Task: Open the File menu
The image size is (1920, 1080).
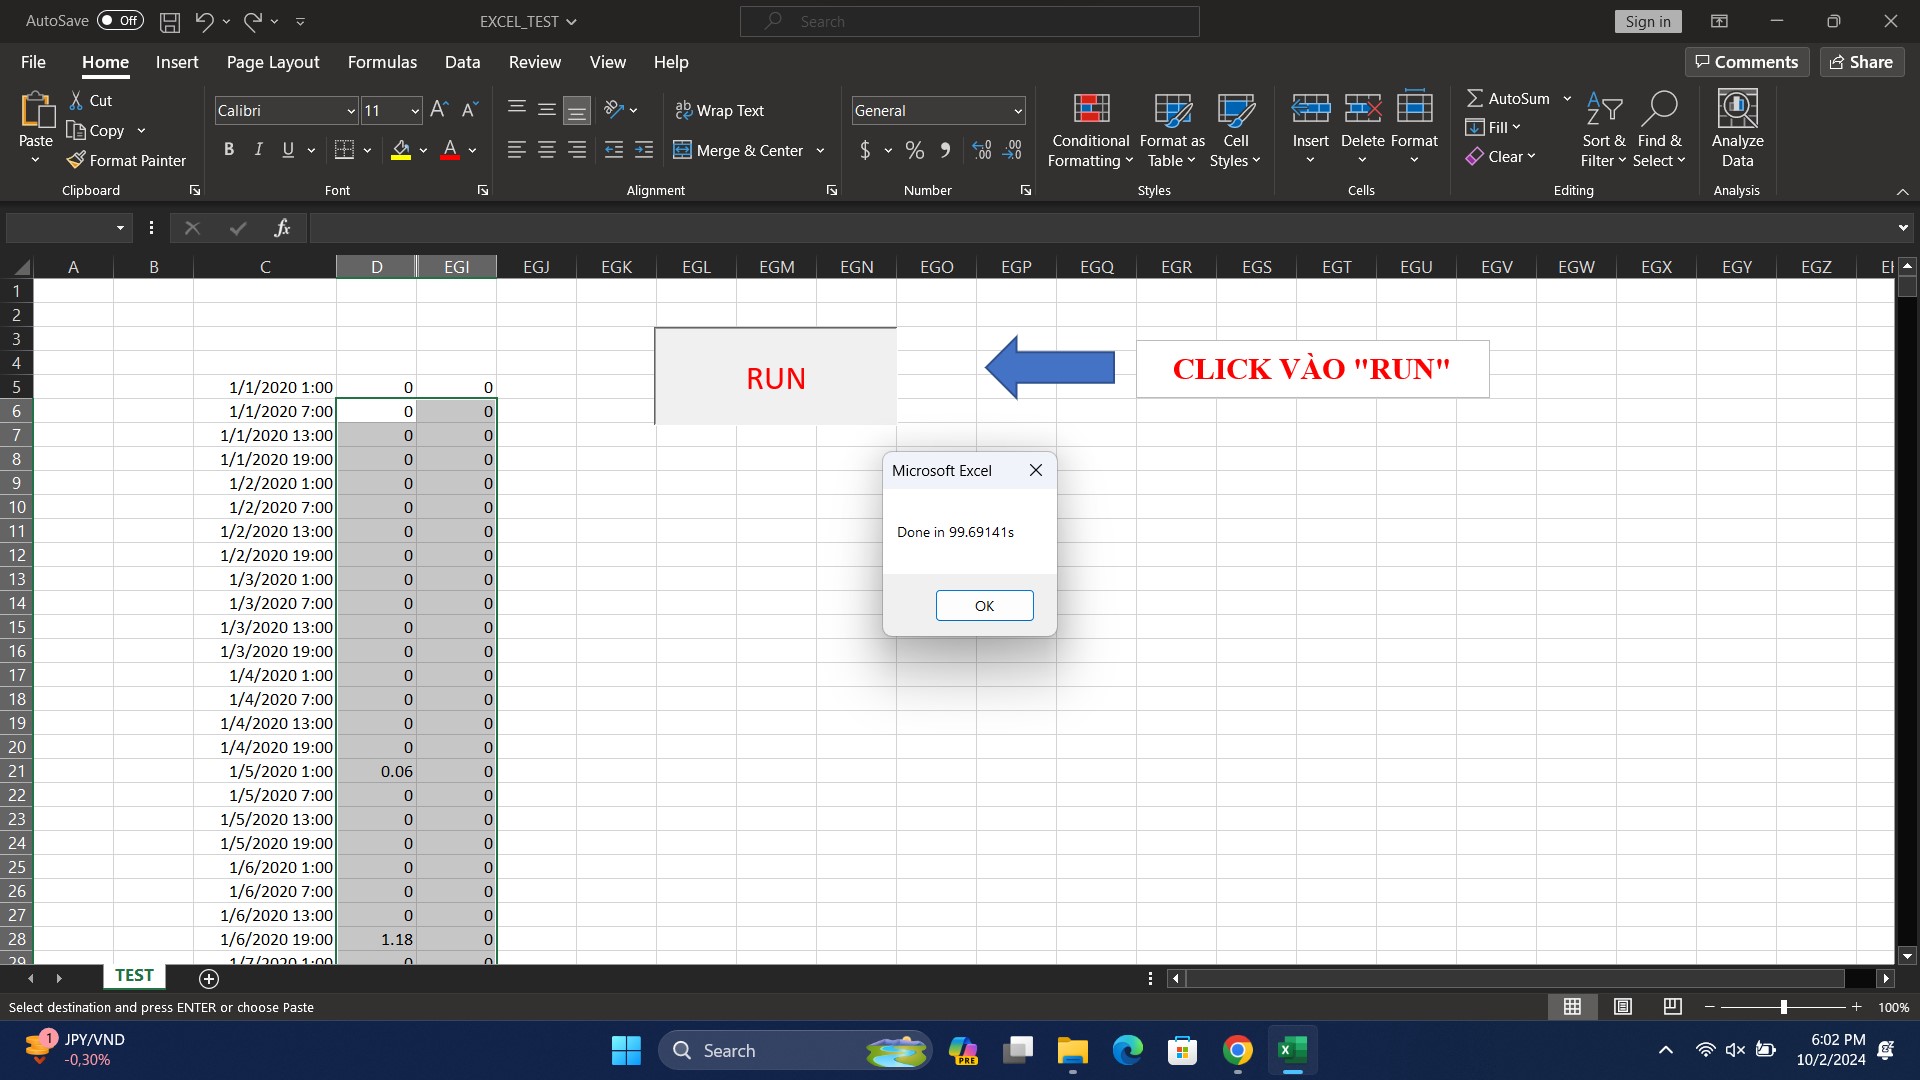Action: pyautogui.click(x=33, y=62)
